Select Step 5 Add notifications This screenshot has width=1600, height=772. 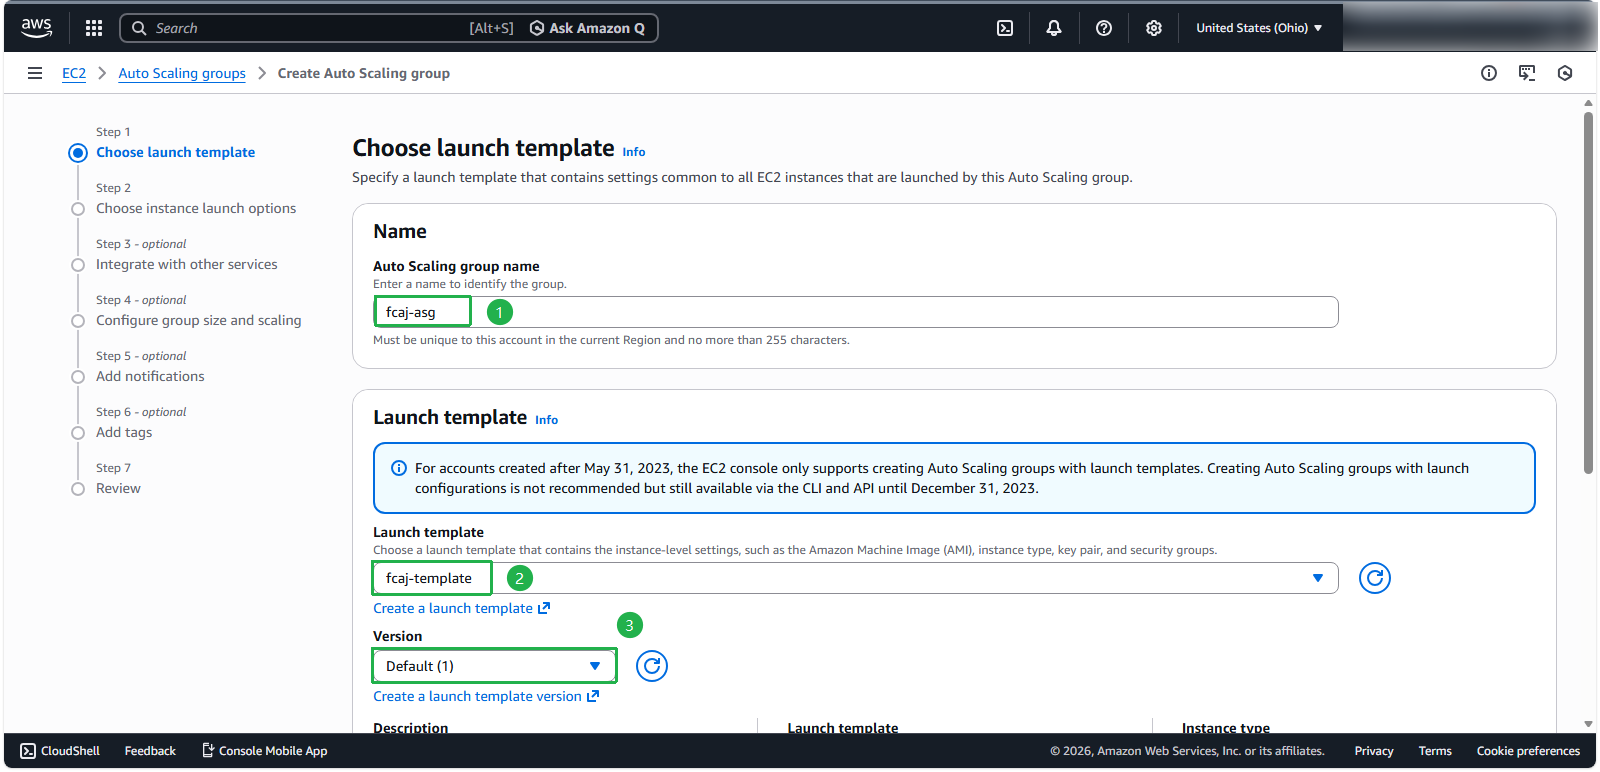tap(150, 376)
